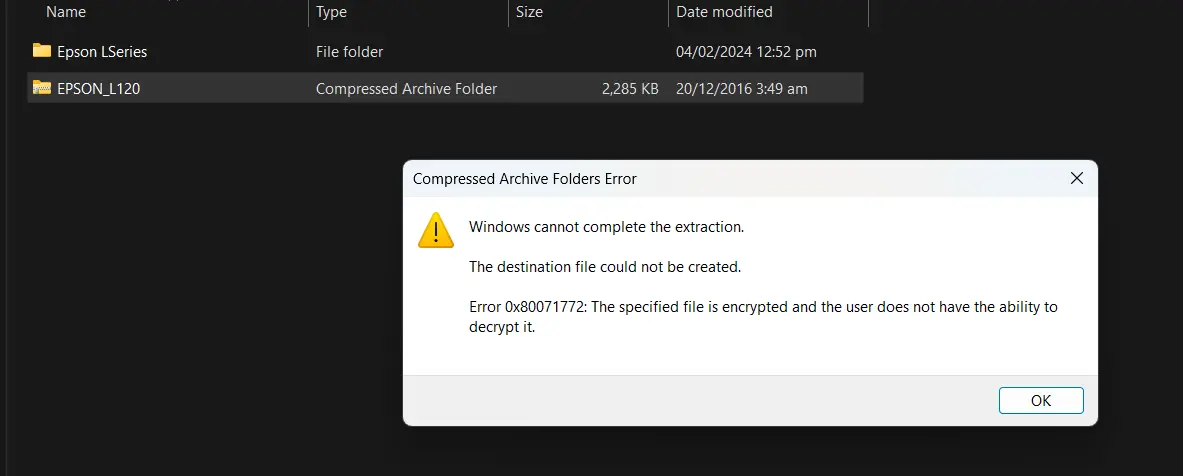Click the destination file could not be created line
The height and width of the screenshot is (476, 1183).
(x=605, y=266)
